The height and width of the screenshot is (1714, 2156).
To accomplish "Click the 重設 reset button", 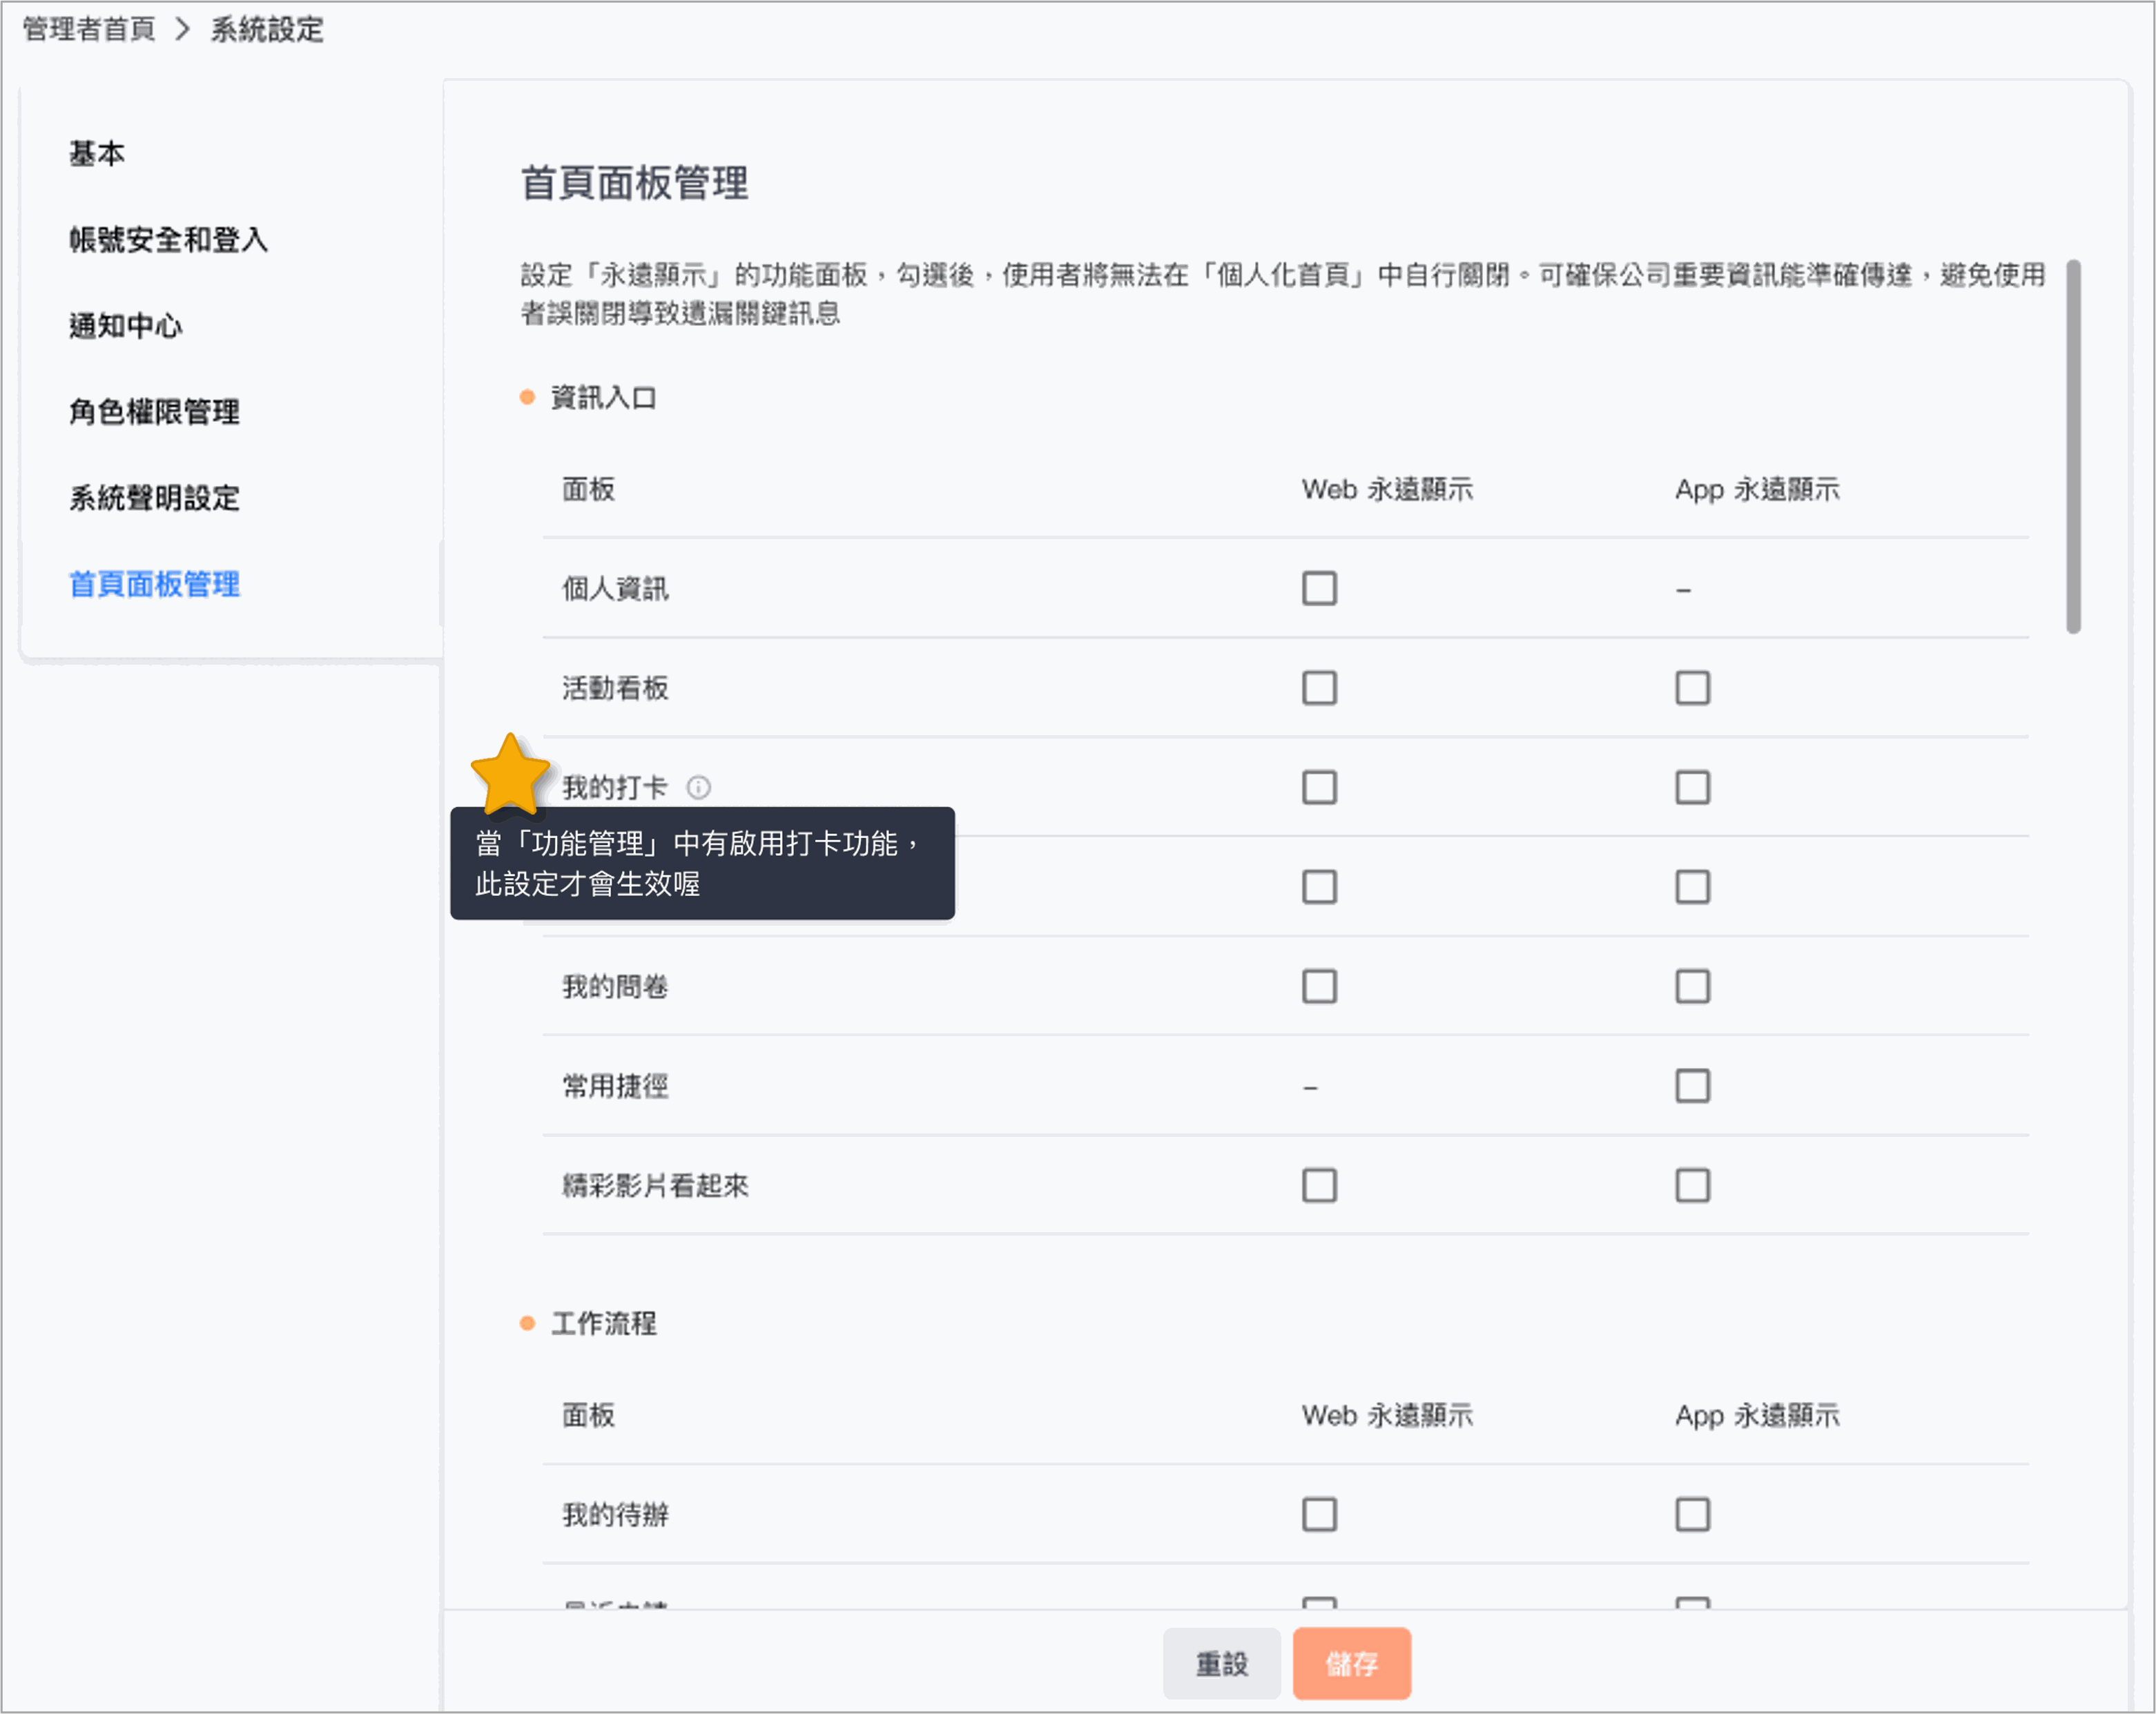I will pos(1221,1664).
